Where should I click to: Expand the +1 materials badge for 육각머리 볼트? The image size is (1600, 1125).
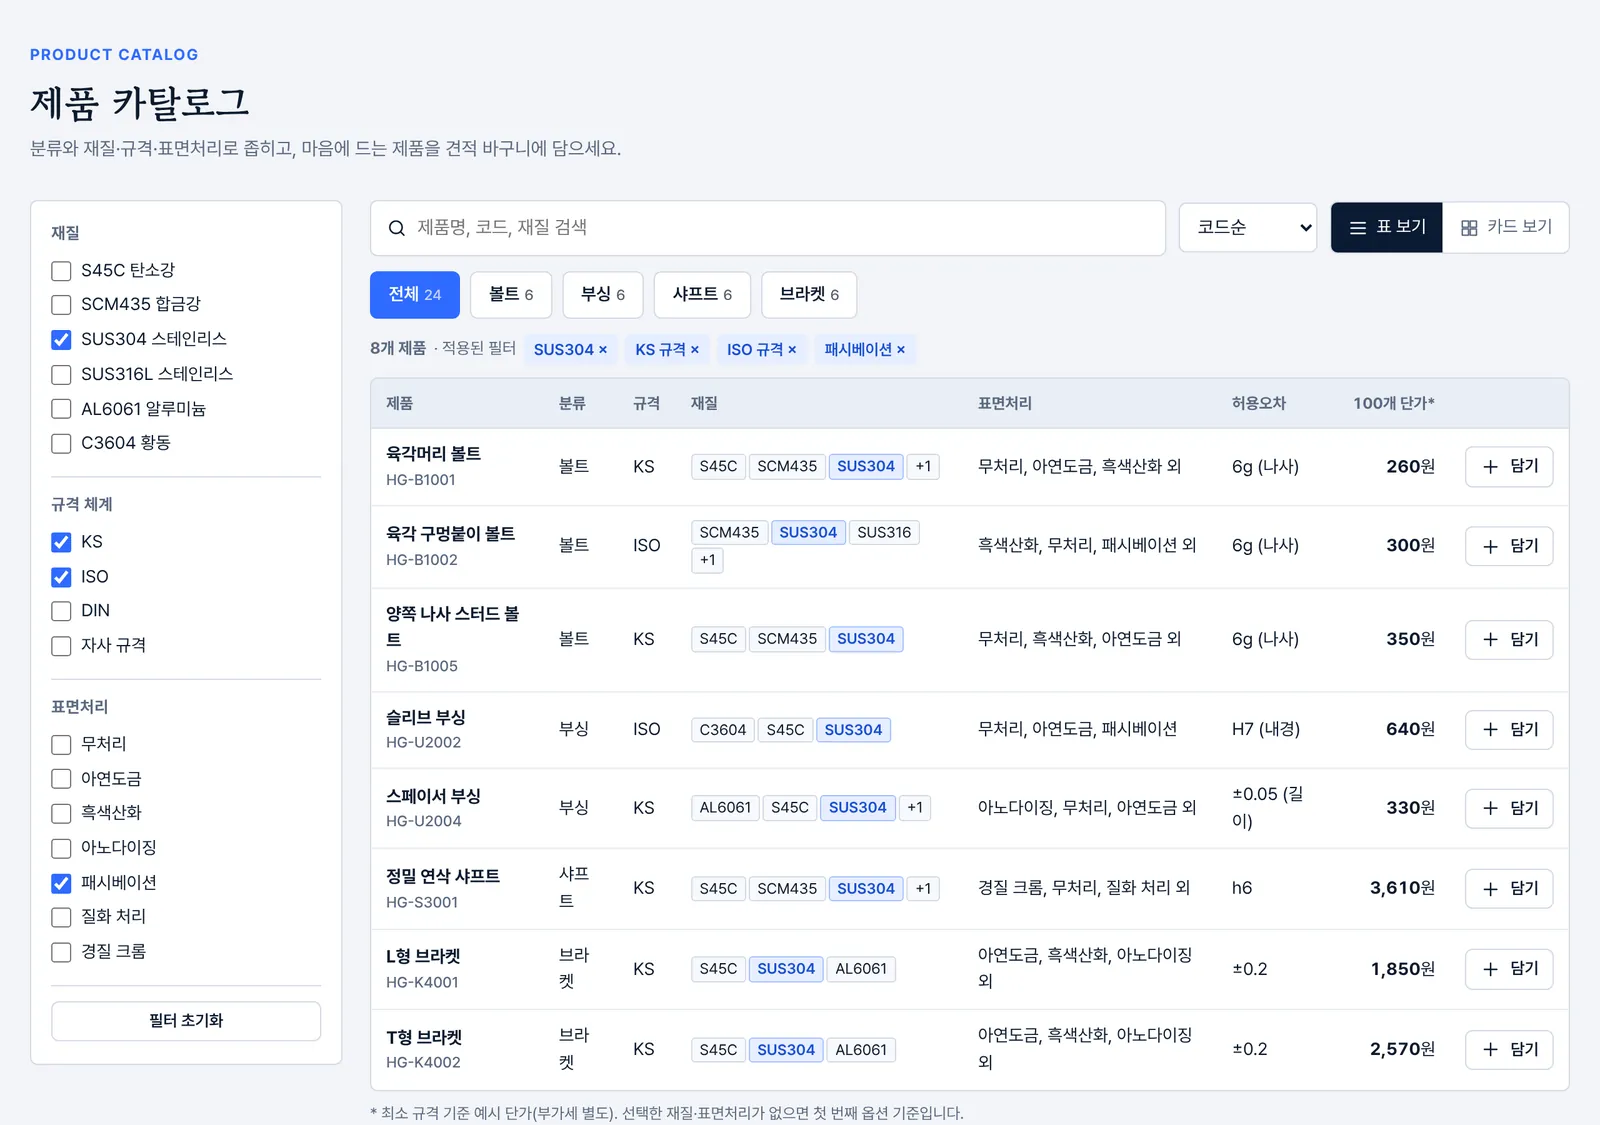tap(923, 467)
